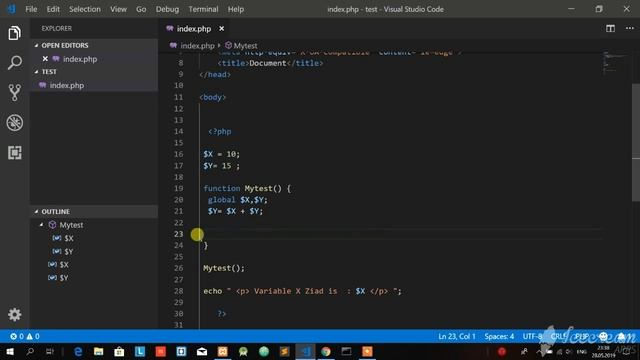Click the errors and warnings status indicator
Image resolution: width=640 pixels, height=360 pixels.
pos(24,336)
